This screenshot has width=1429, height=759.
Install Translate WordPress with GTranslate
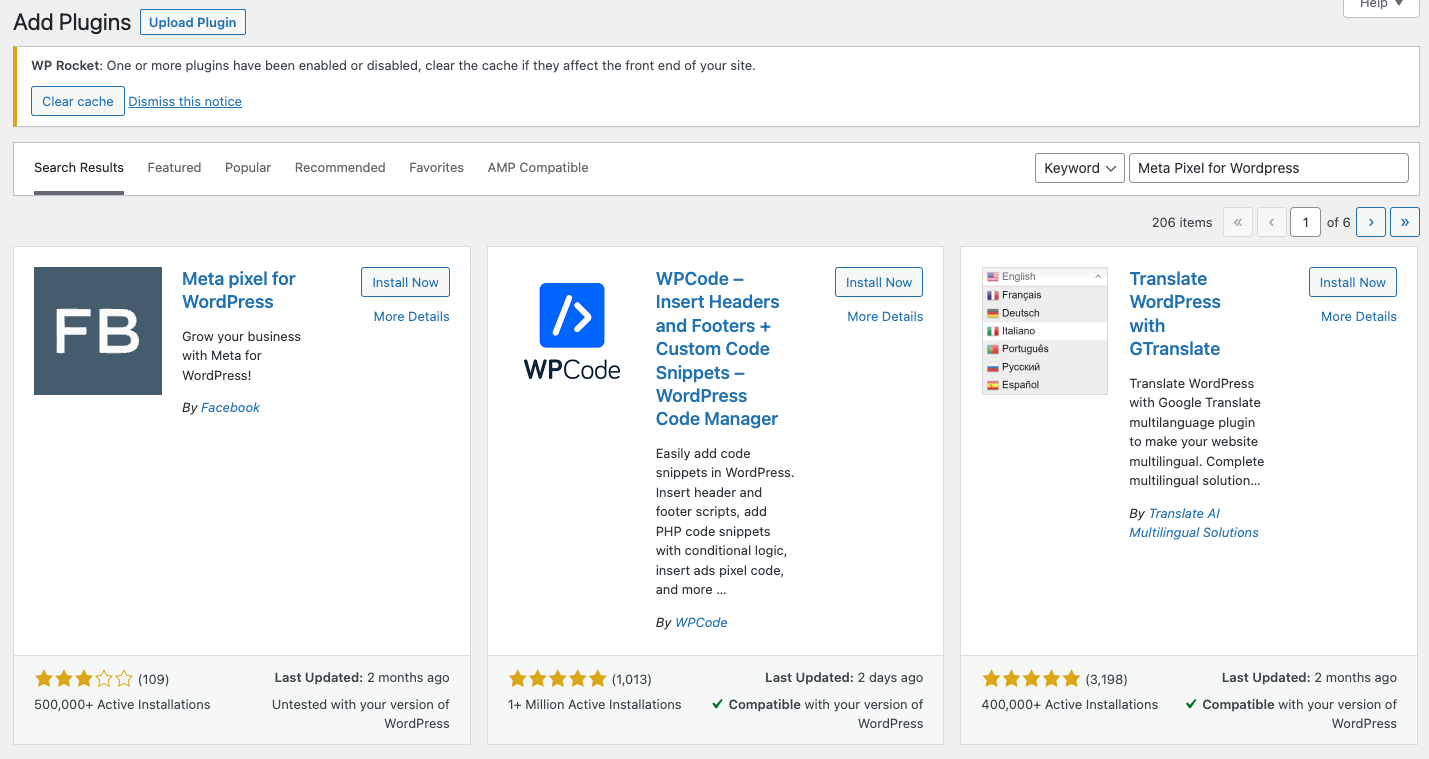pyautogui.click(x=1352, y=283)
